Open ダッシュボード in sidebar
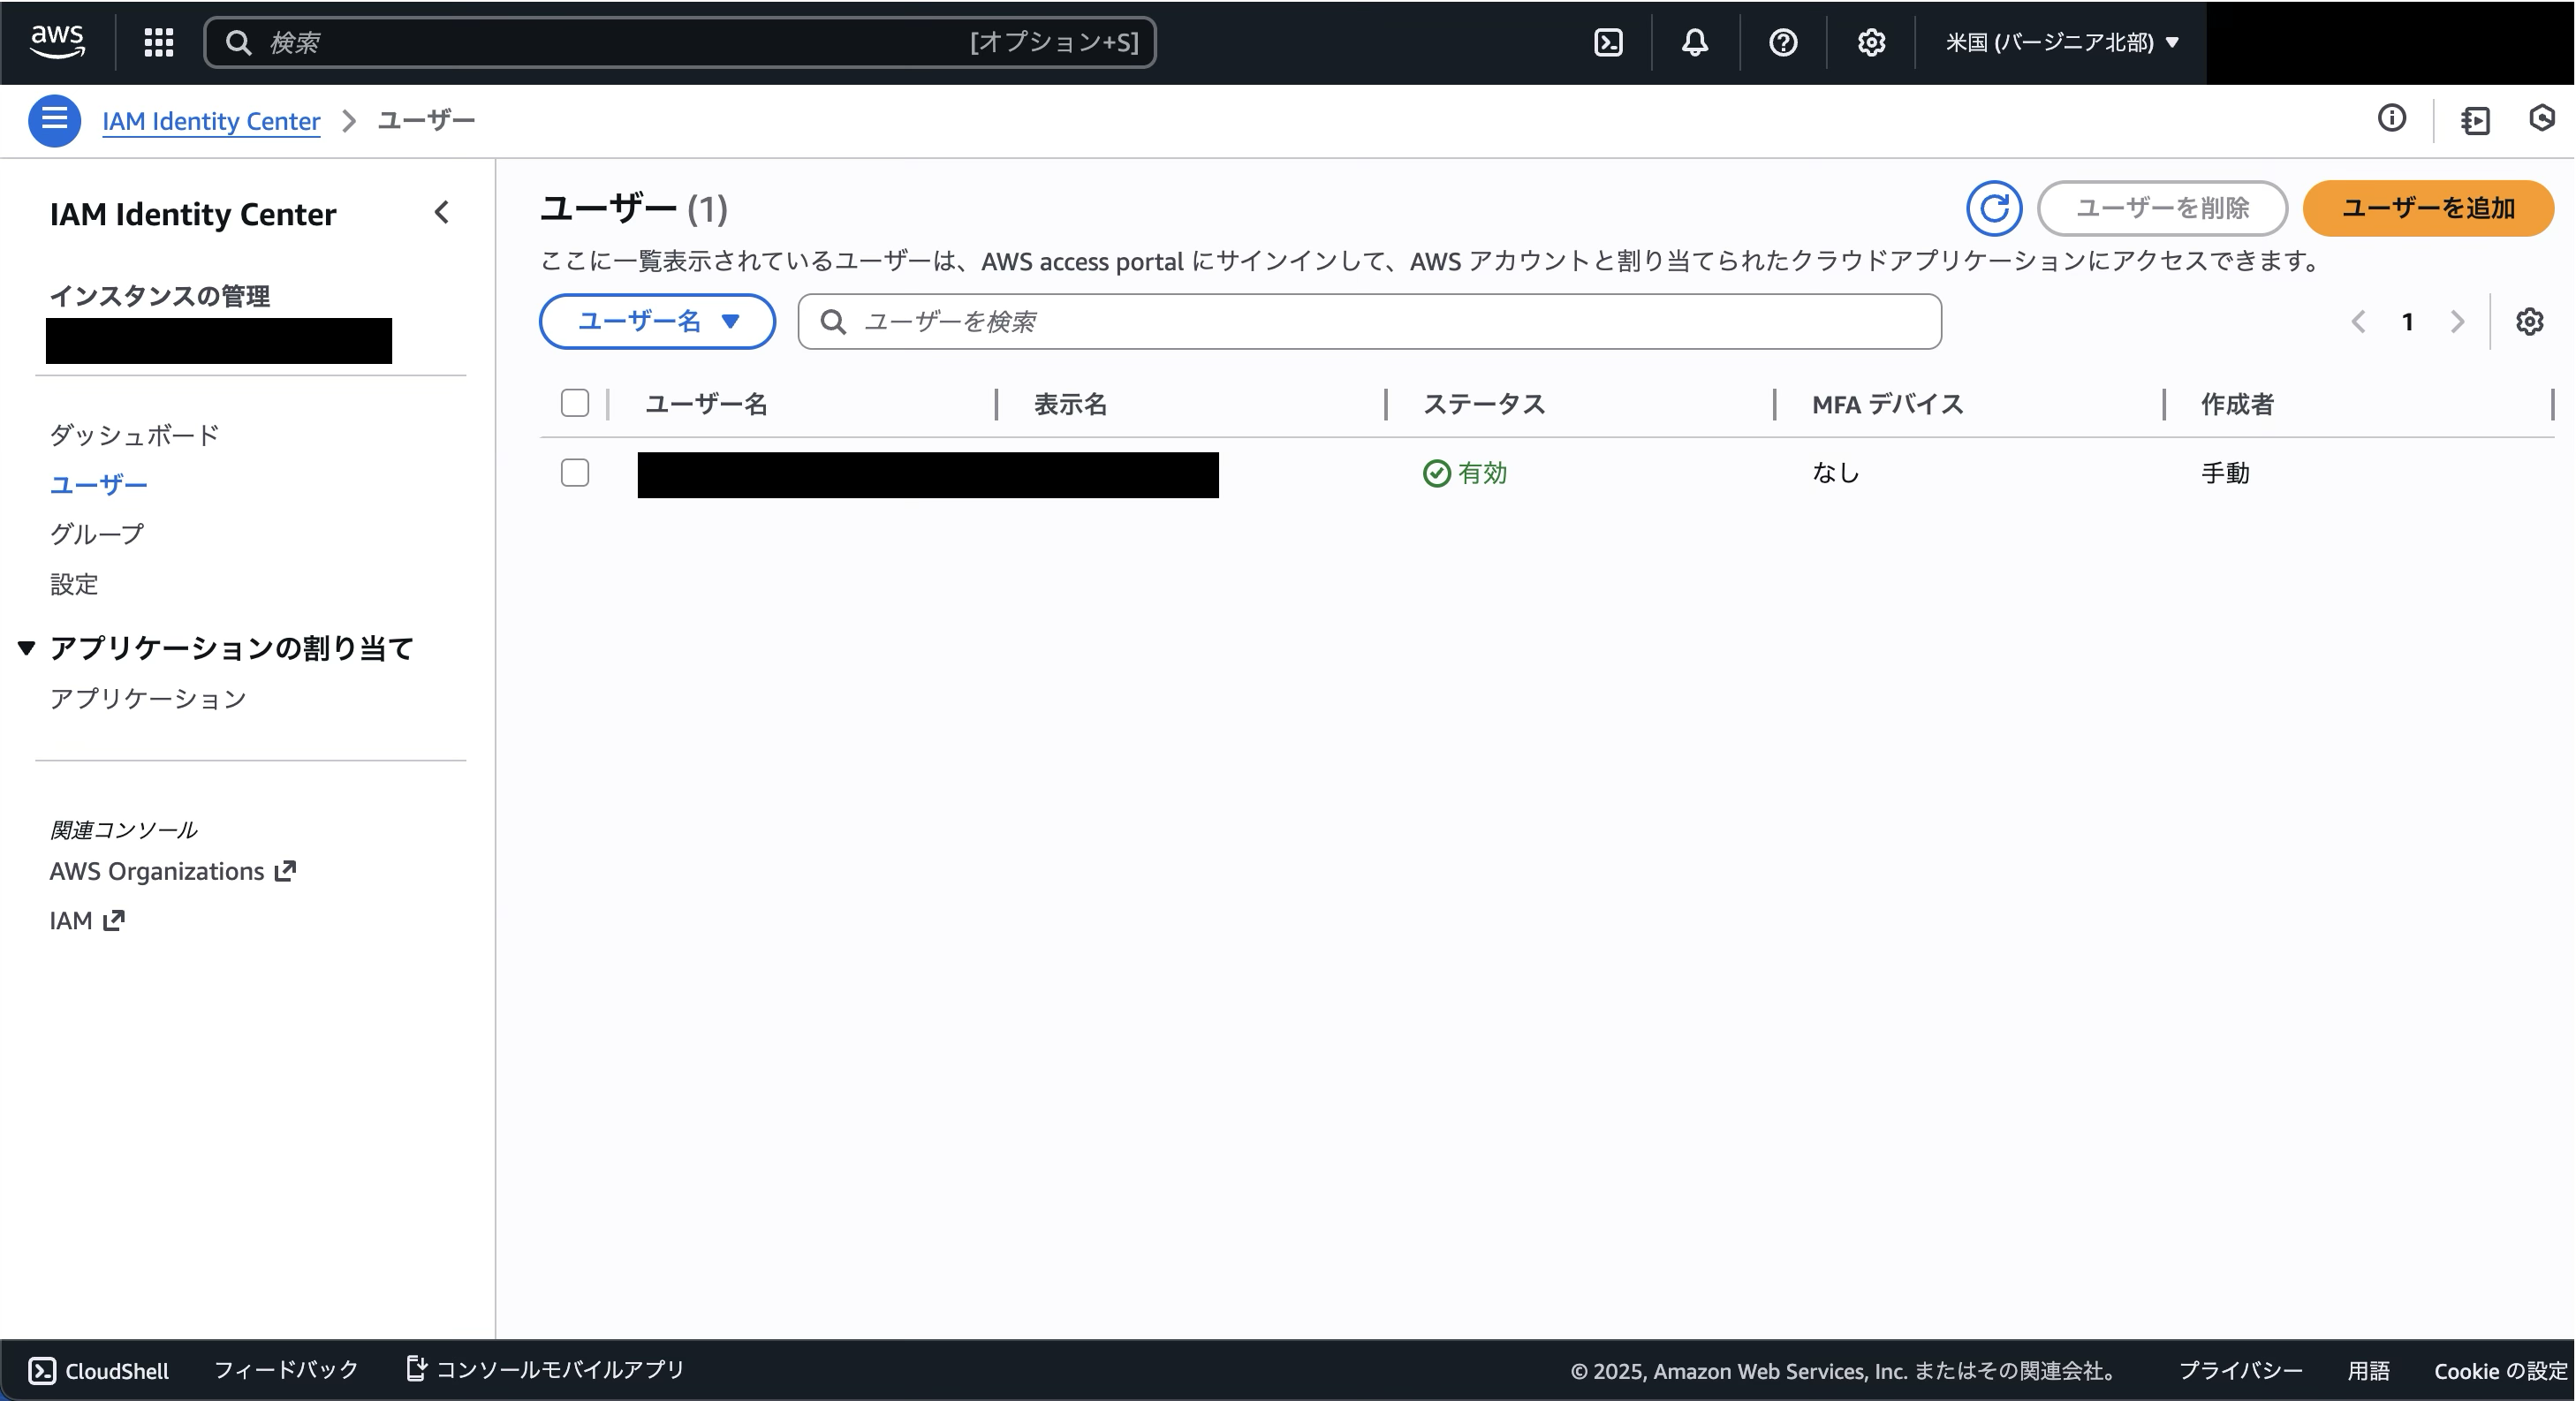This screenshot has height=1401, width=2576. [134, 435]
